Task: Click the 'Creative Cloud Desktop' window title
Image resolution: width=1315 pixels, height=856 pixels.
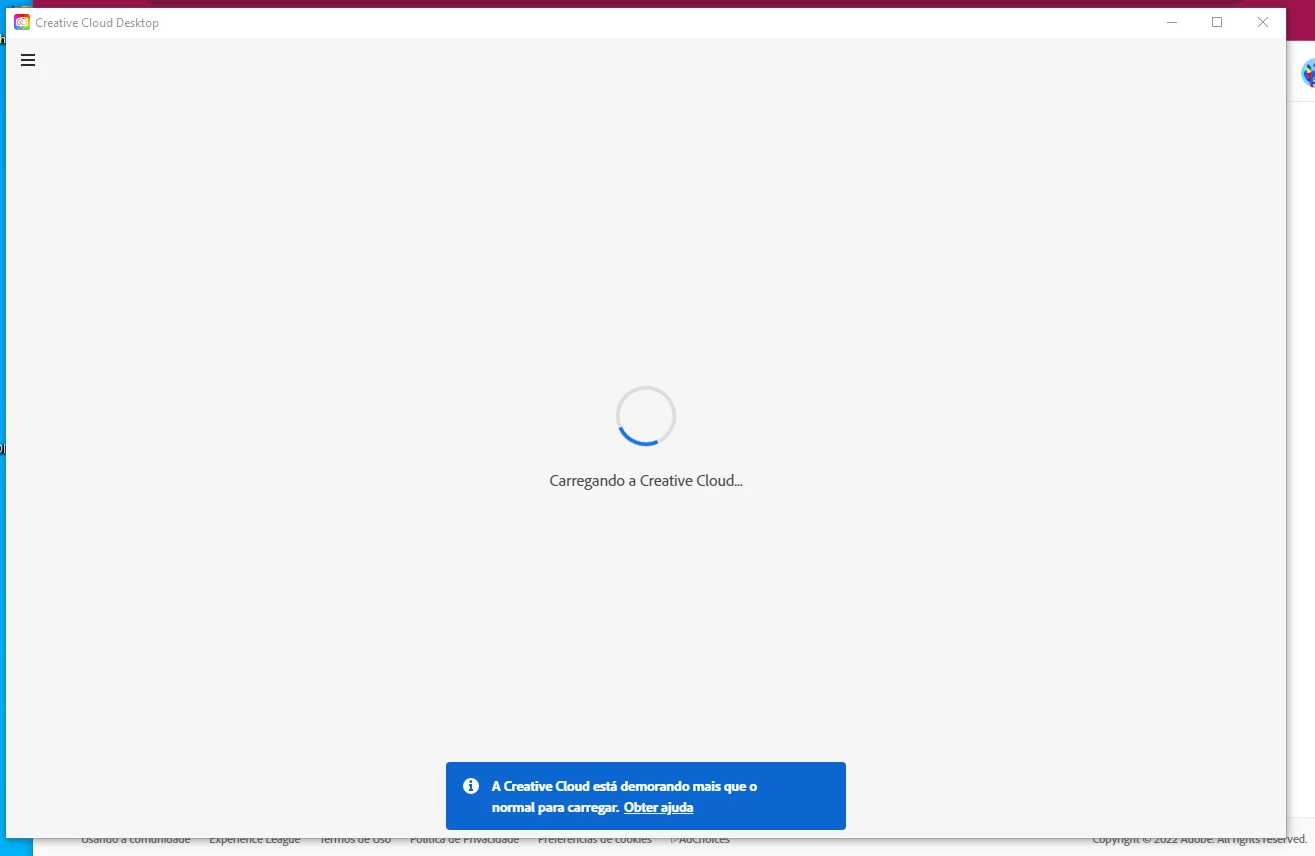Action: [x=97, y=23]
